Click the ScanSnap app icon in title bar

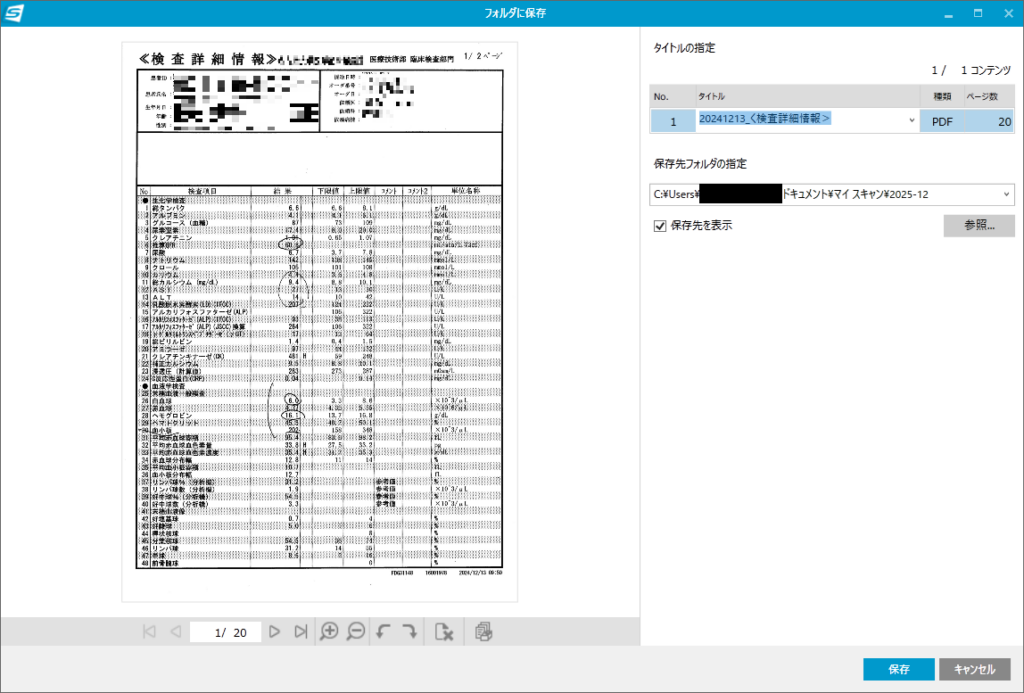pos(14,14)
